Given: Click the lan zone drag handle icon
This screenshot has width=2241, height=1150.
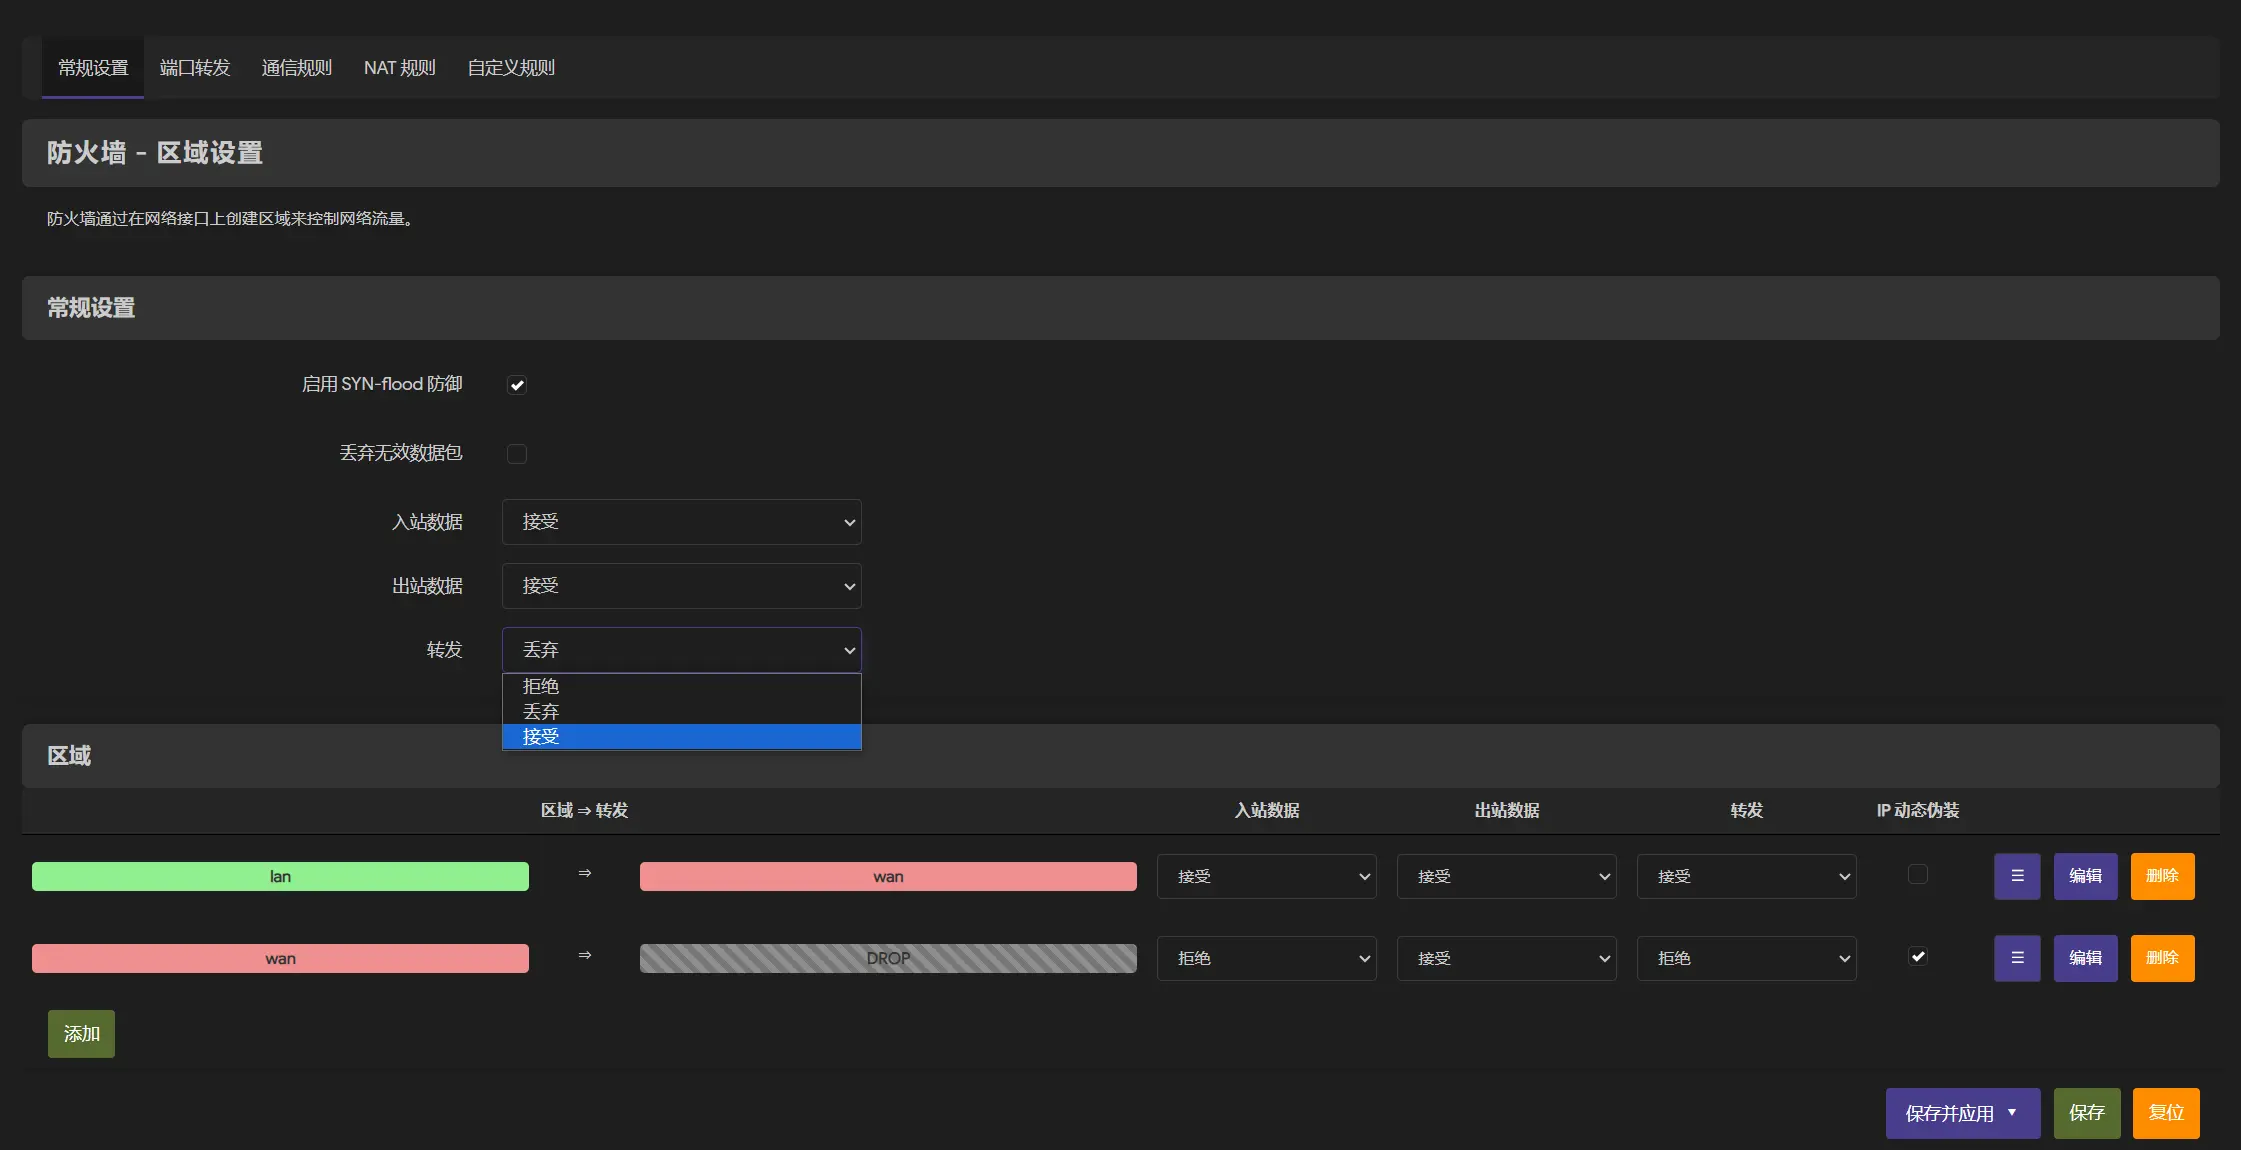Looking at the screenshot, I should pyautogui.click(x=2016, y=876).
